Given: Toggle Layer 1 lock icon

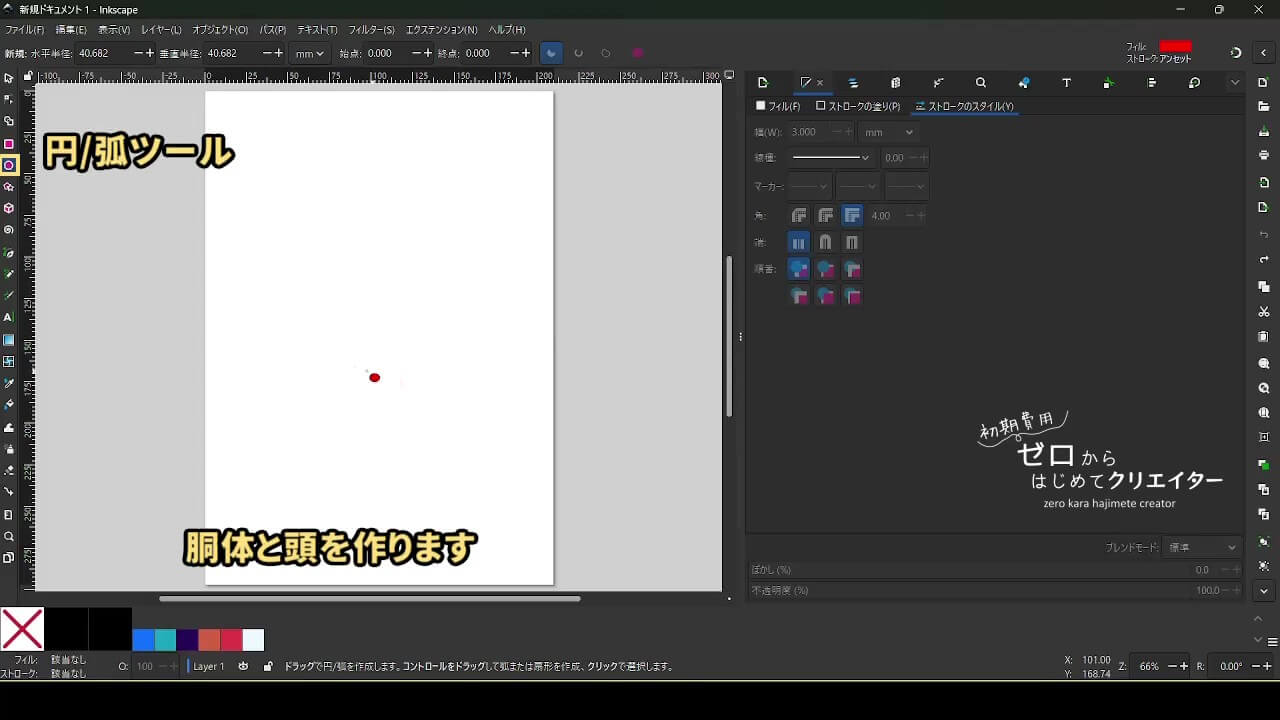Looking at the screenshot, I should point(268,666).
